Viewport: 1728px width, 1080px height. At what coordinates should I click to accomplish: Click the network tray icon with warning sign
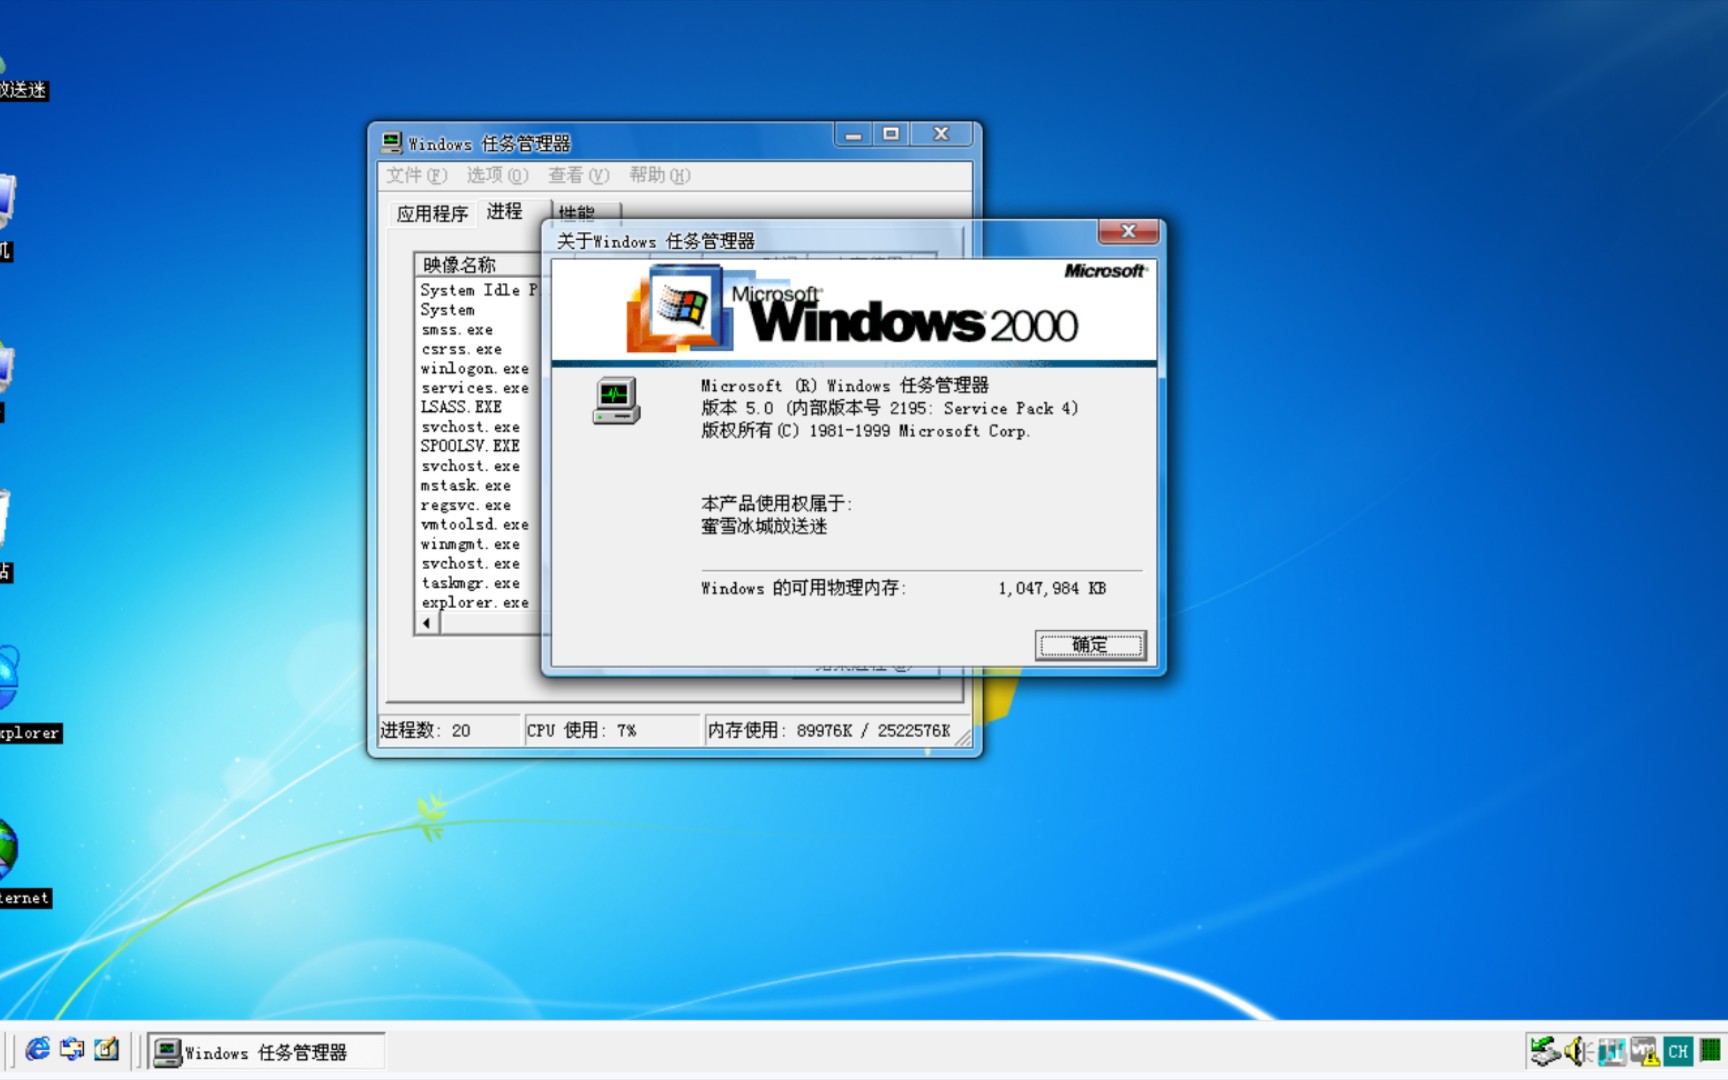1644,1051
